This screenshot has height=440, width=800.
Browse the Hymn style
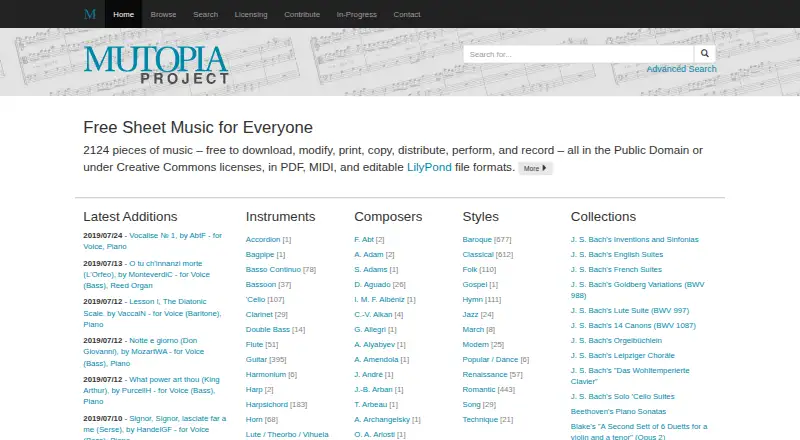(472, 300)
